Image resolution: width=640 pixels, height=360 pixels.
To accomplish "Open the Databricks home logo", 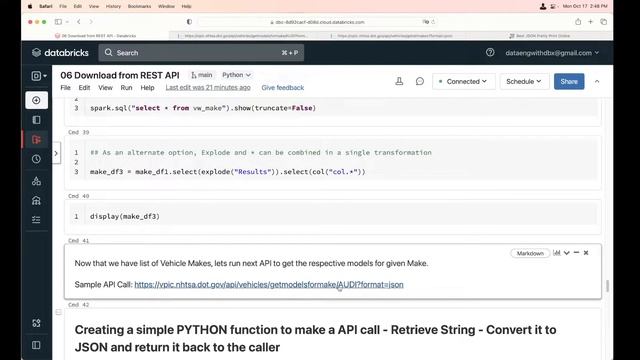I will [60, 53].
